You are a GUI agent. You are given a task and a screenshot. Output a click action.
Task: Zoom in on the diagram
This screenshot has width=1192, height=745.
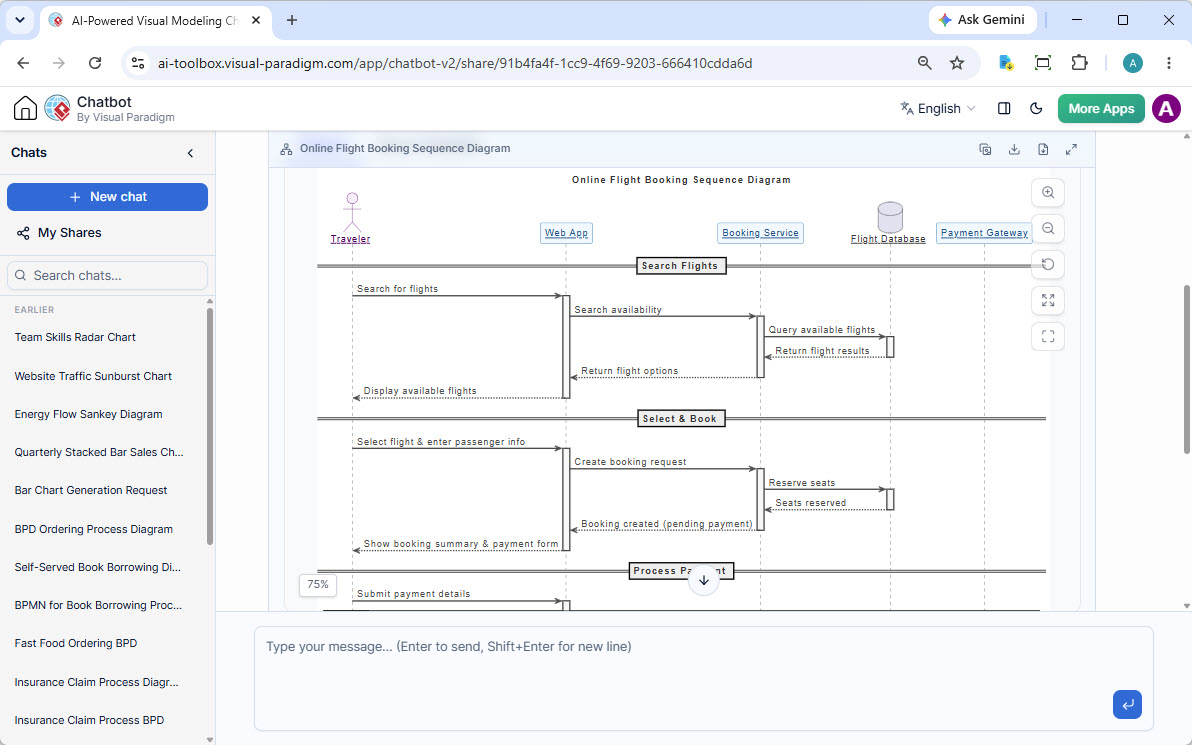tap(1048, 192)
